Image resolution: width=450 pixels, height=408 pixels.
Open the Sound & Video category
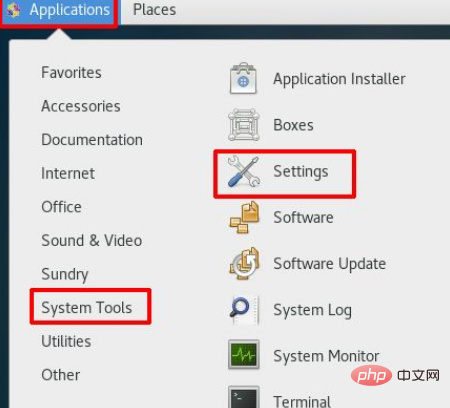(92, 241)
